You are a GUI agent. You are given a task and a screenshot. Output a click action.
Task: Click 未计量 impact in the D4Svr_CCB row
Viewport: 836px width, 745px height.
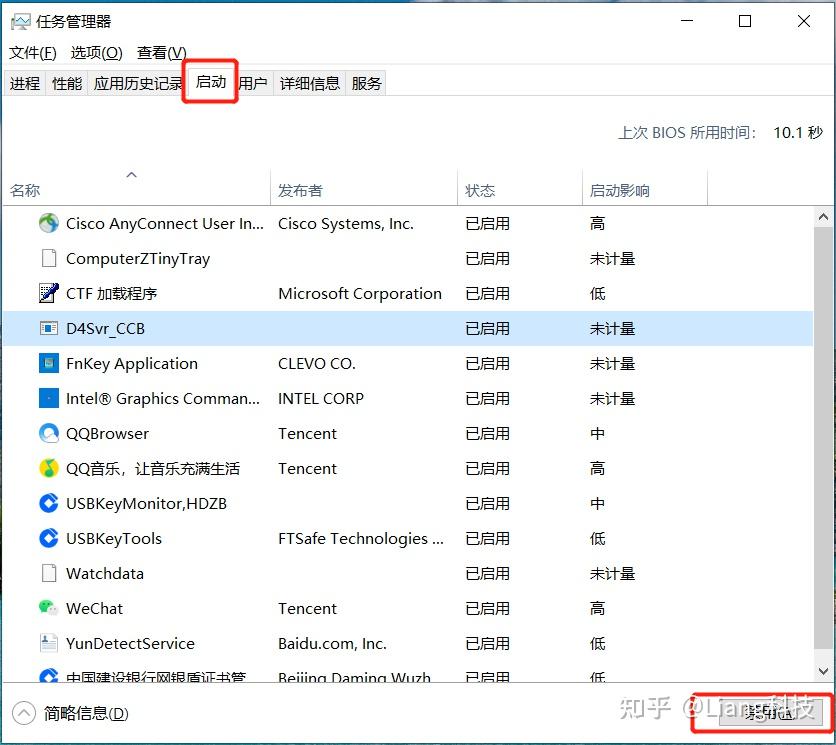pyautogui.click(x=613, y=329)
